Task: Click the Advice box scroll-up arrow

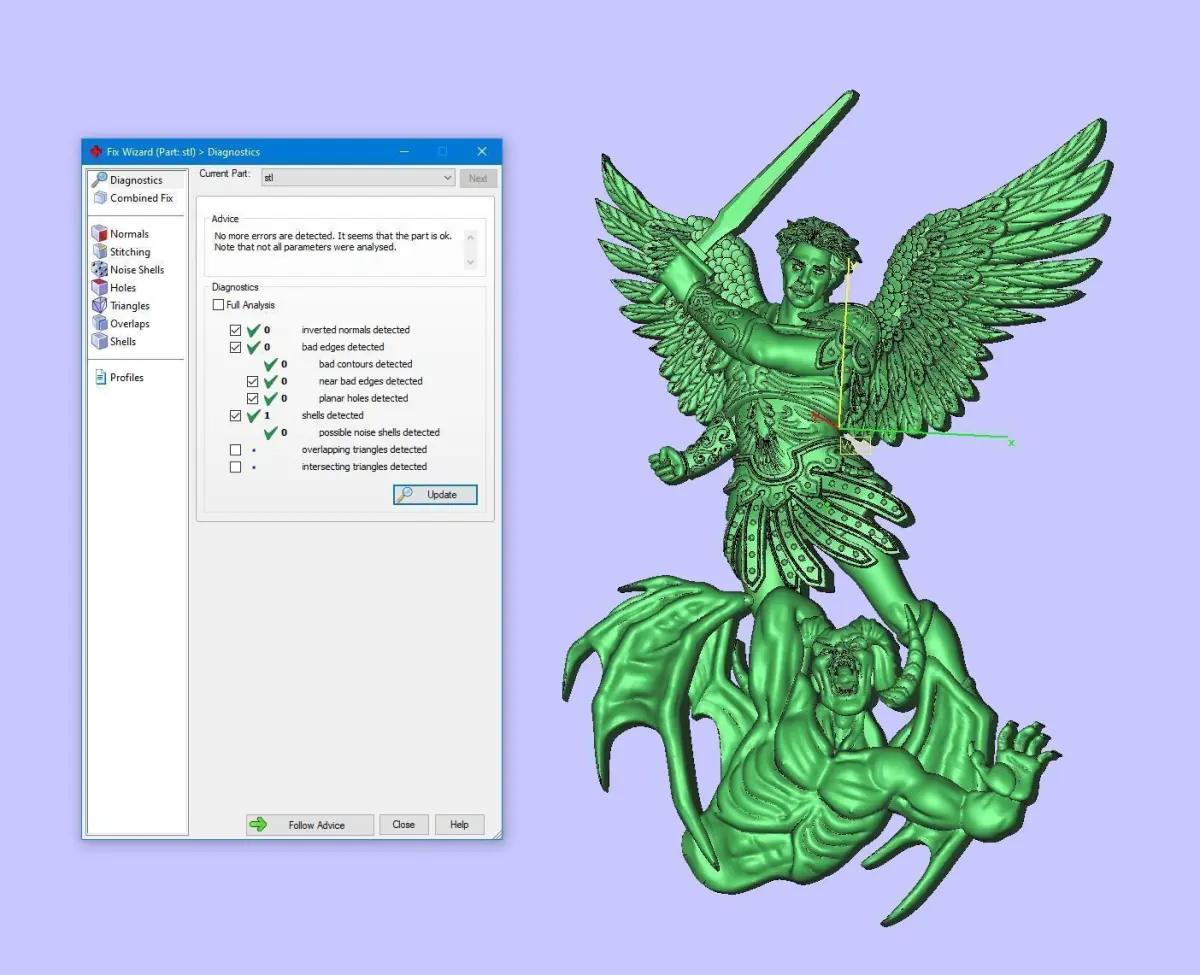Action: pos(472,237)
